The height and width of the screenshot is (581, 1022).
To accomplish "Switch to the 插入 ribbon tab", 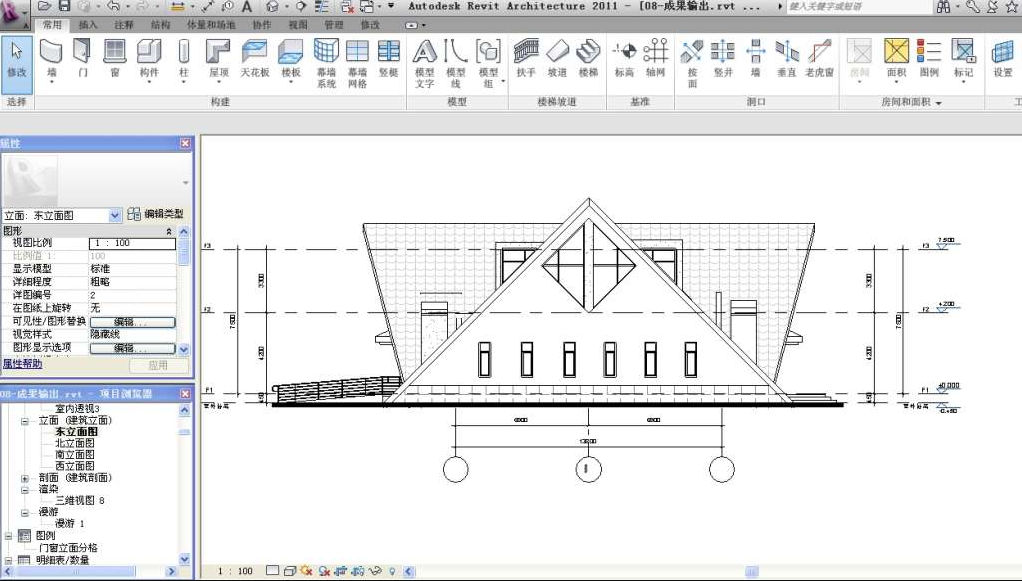I will [x=88, y=24].
